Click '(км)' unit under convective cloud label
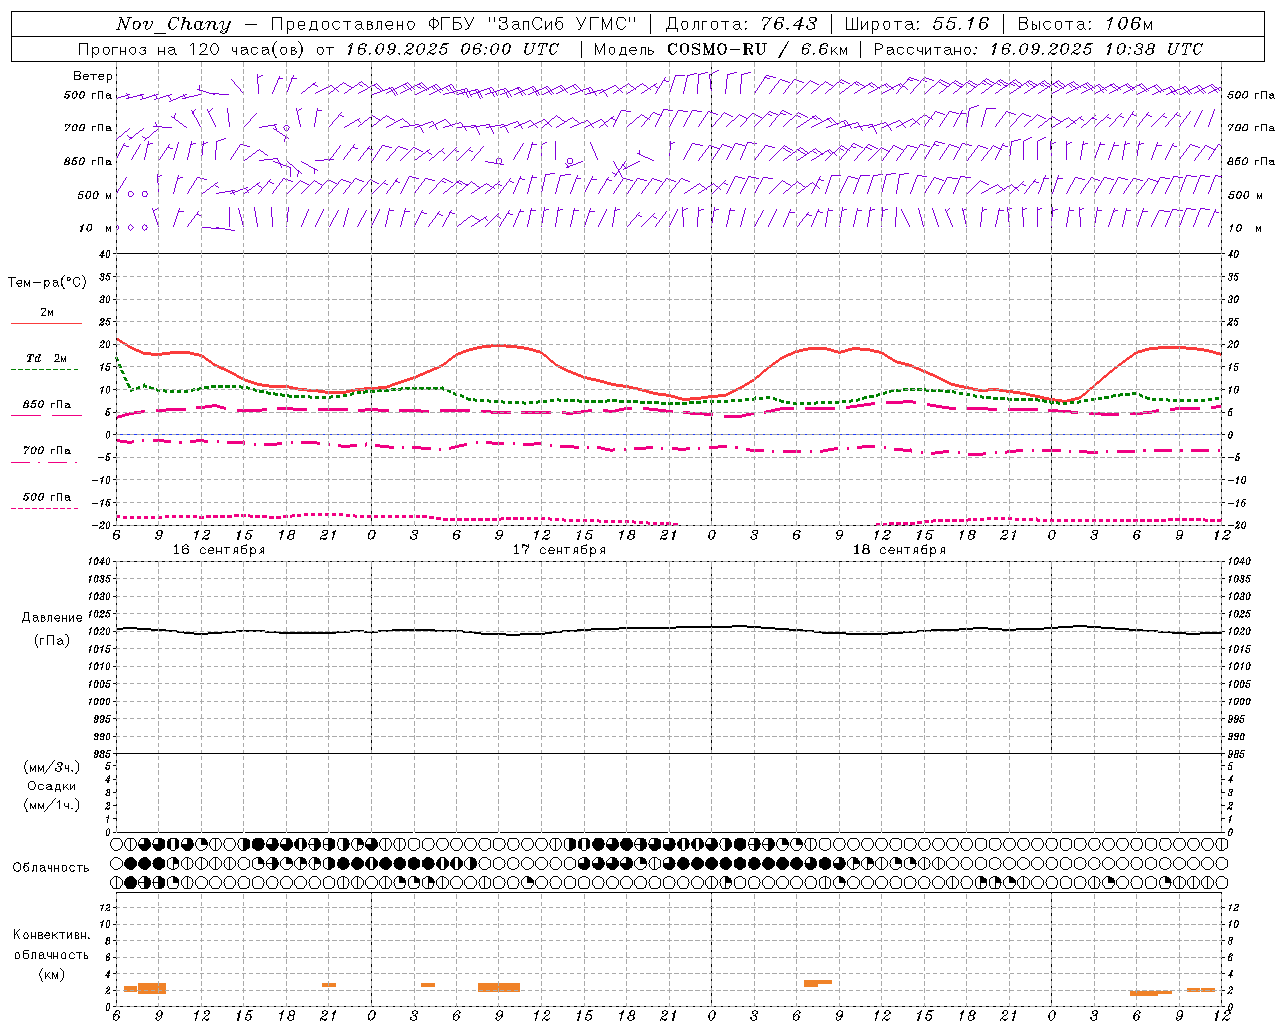Screen dimensions: 1280x1024 52,974
